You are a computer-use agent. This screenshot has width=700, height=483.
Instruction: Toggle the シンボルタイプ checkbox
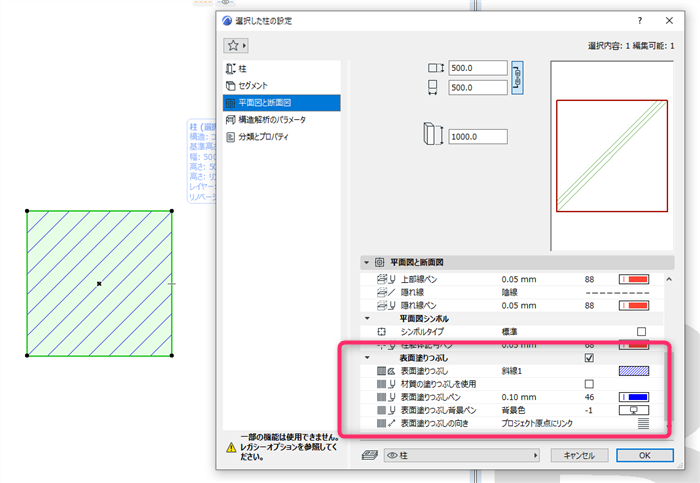pos(642,332)
